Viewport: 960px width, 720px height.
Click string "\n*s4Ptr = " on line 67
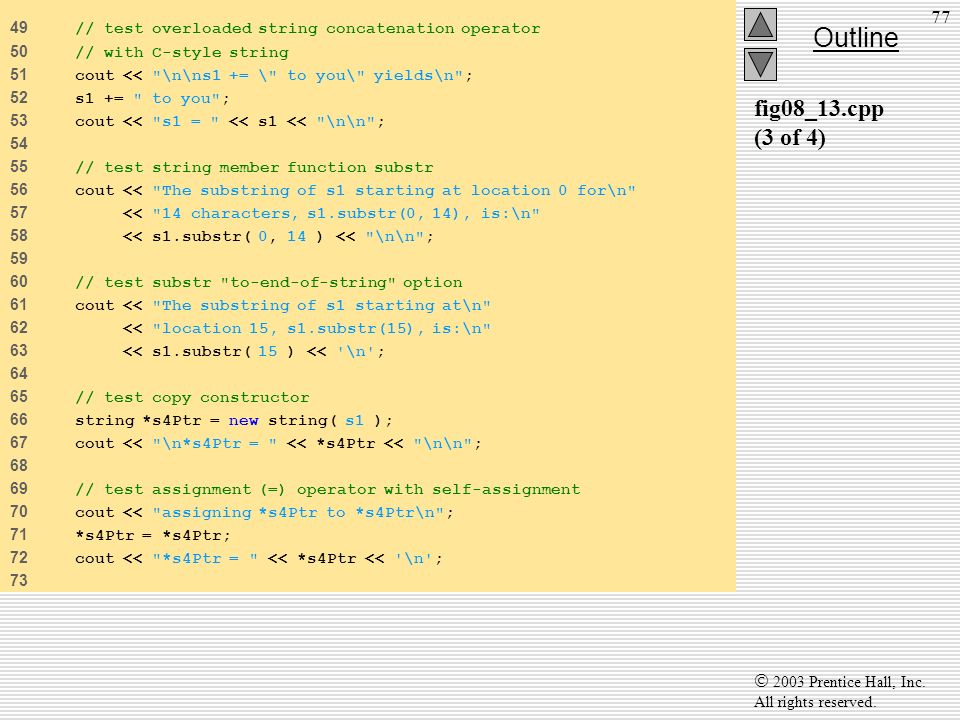point(215,444)
